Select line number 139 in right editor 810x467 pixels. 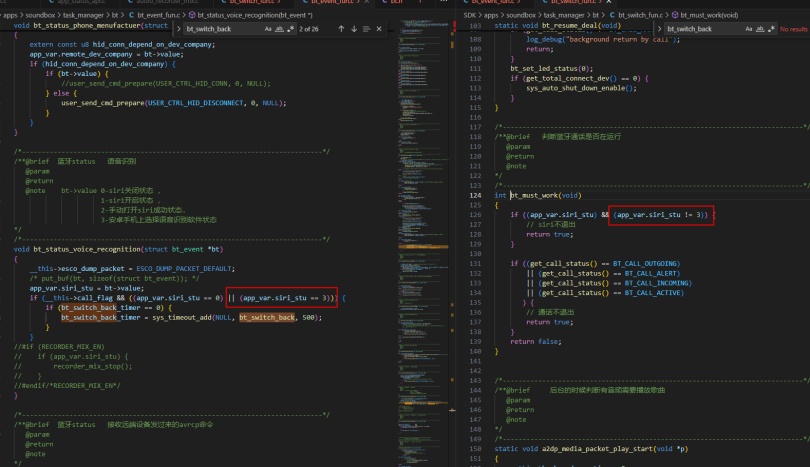pos(475,341)
